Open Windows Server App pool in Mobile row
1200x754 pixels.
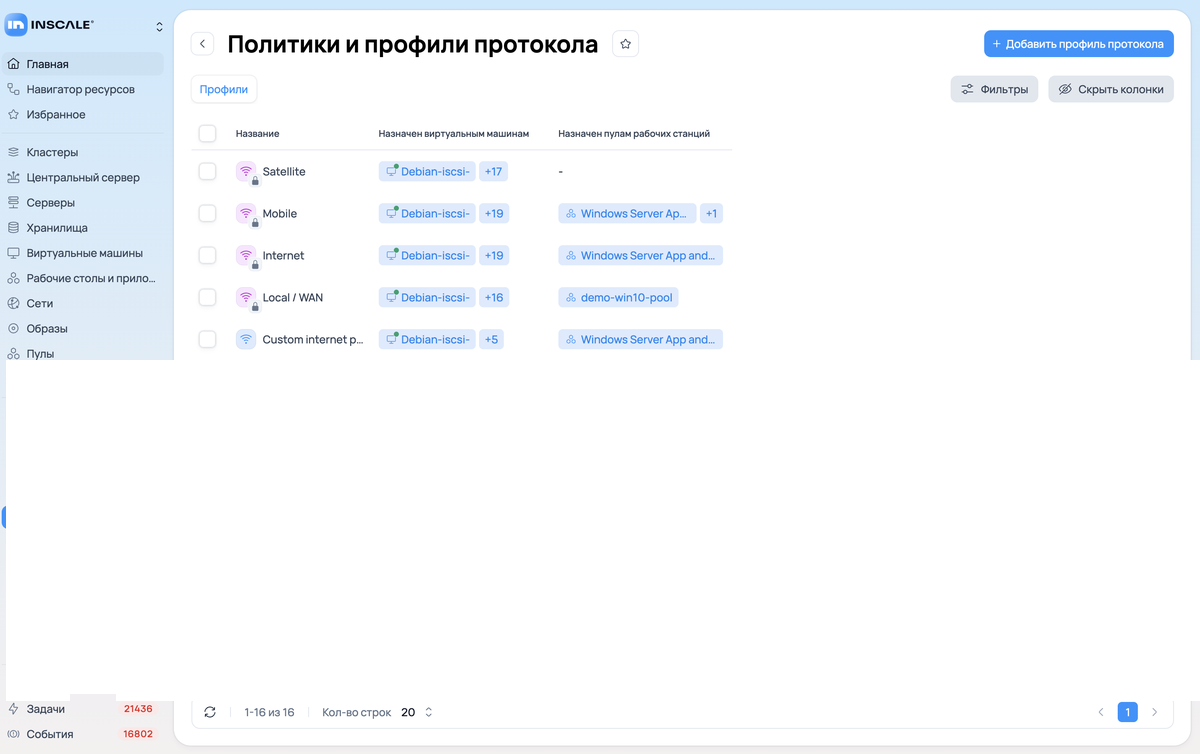[x=627, y=214]
